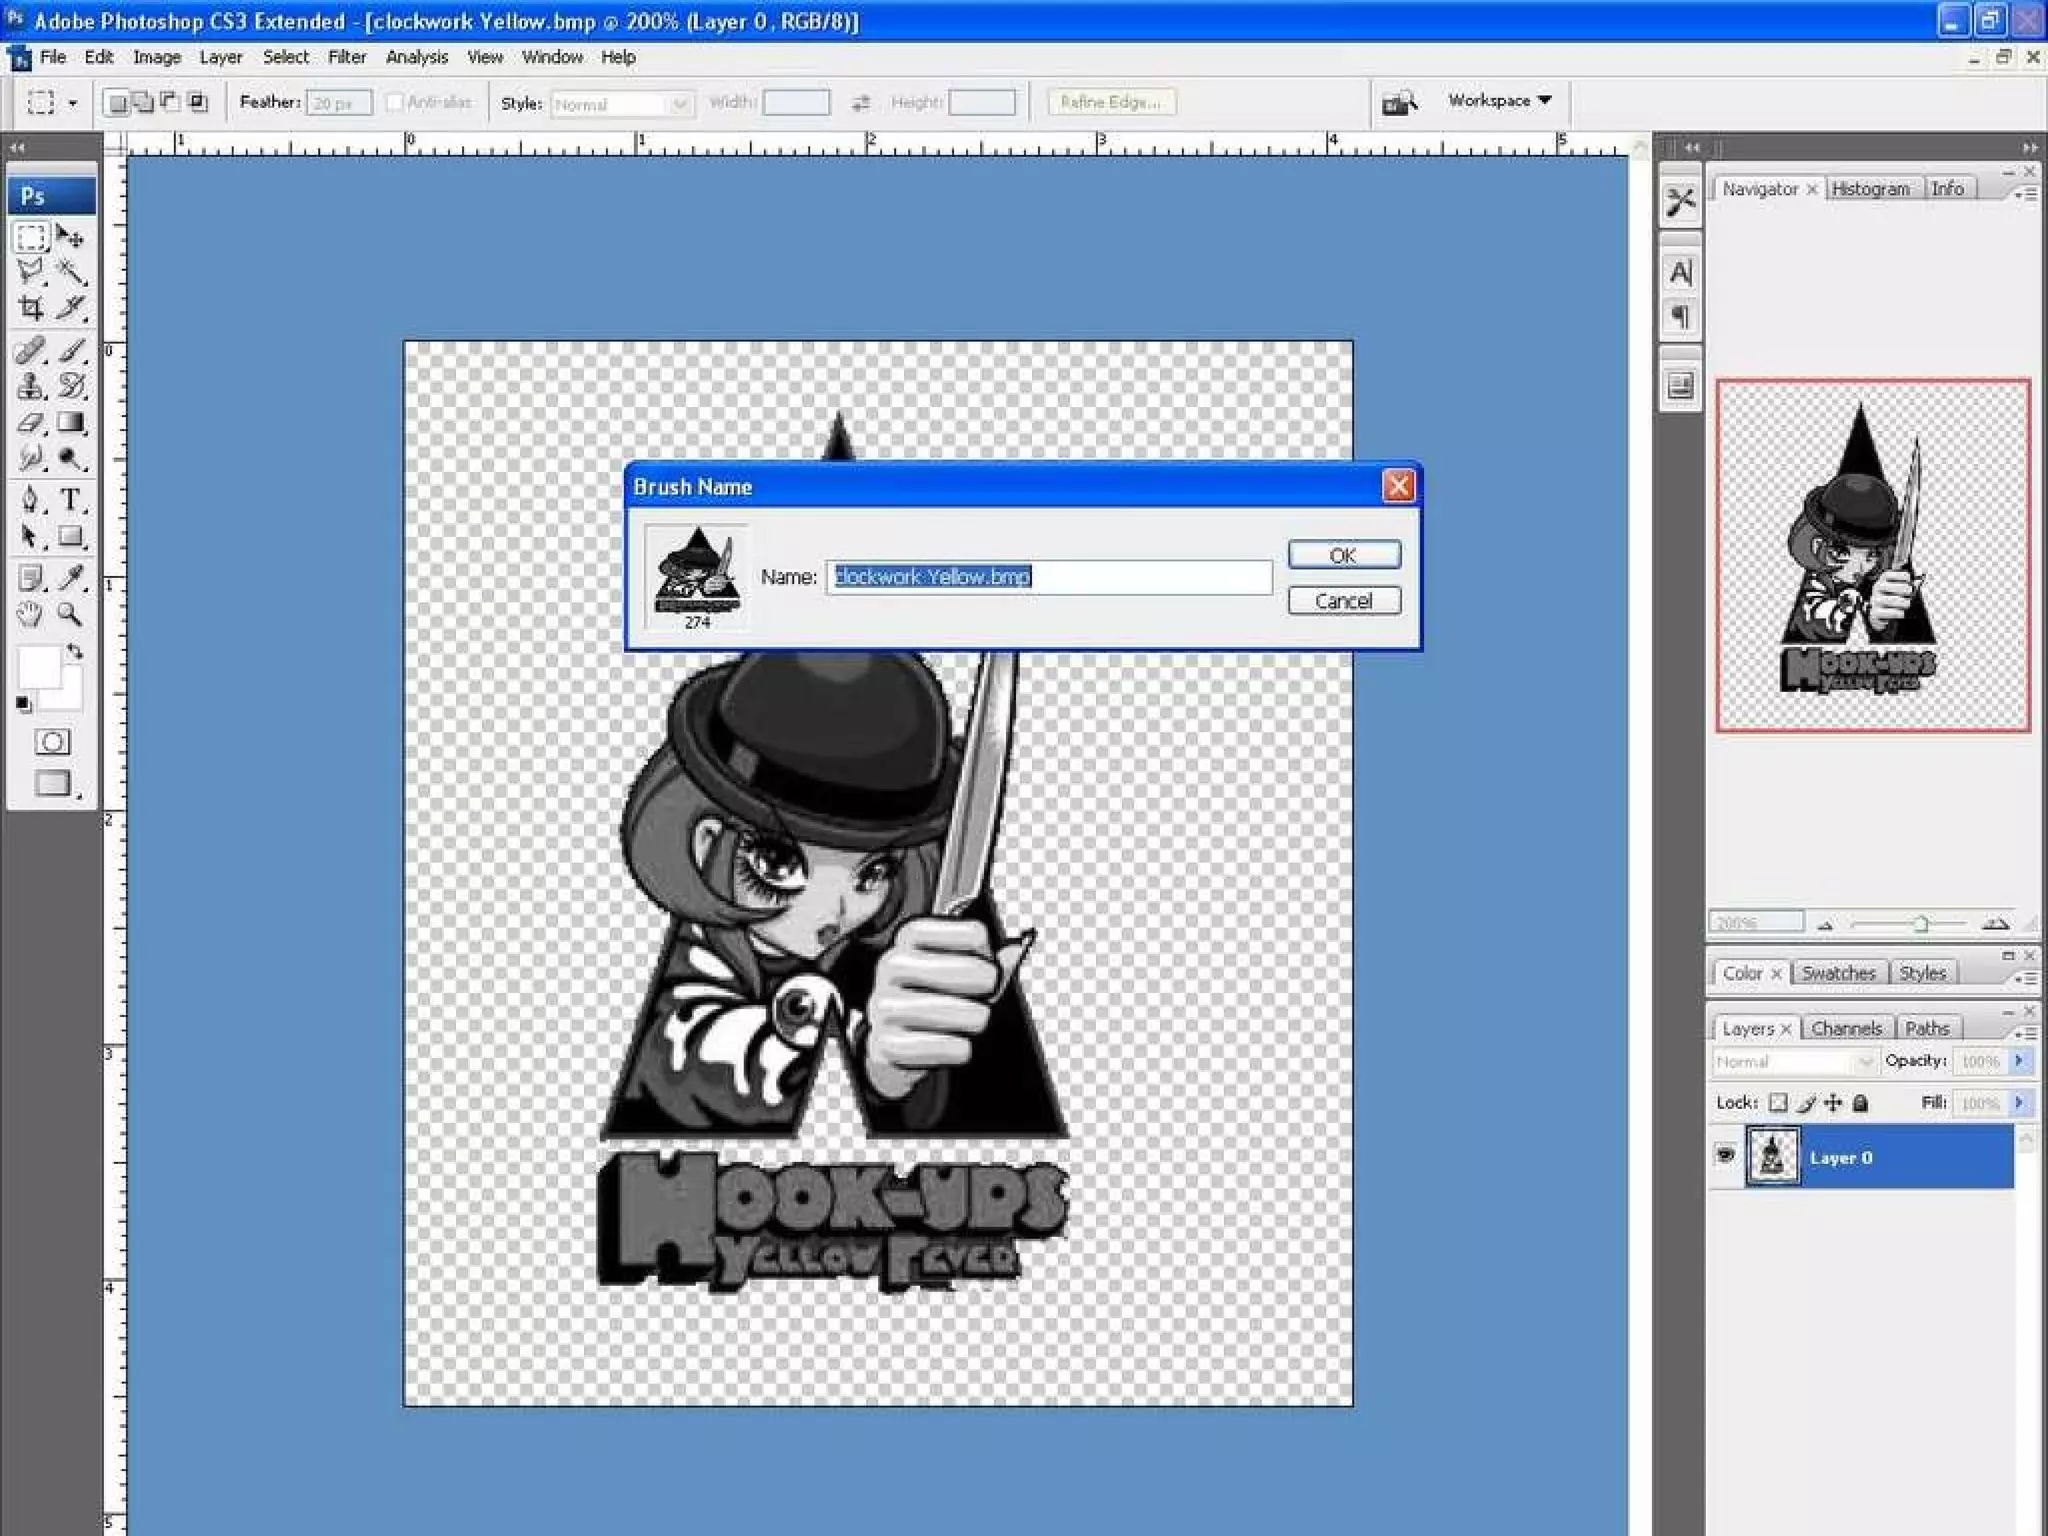This screenshot has width=2048, height=1536.
Task: Click the foreground color swatch
Action: [x=38, y=667]
